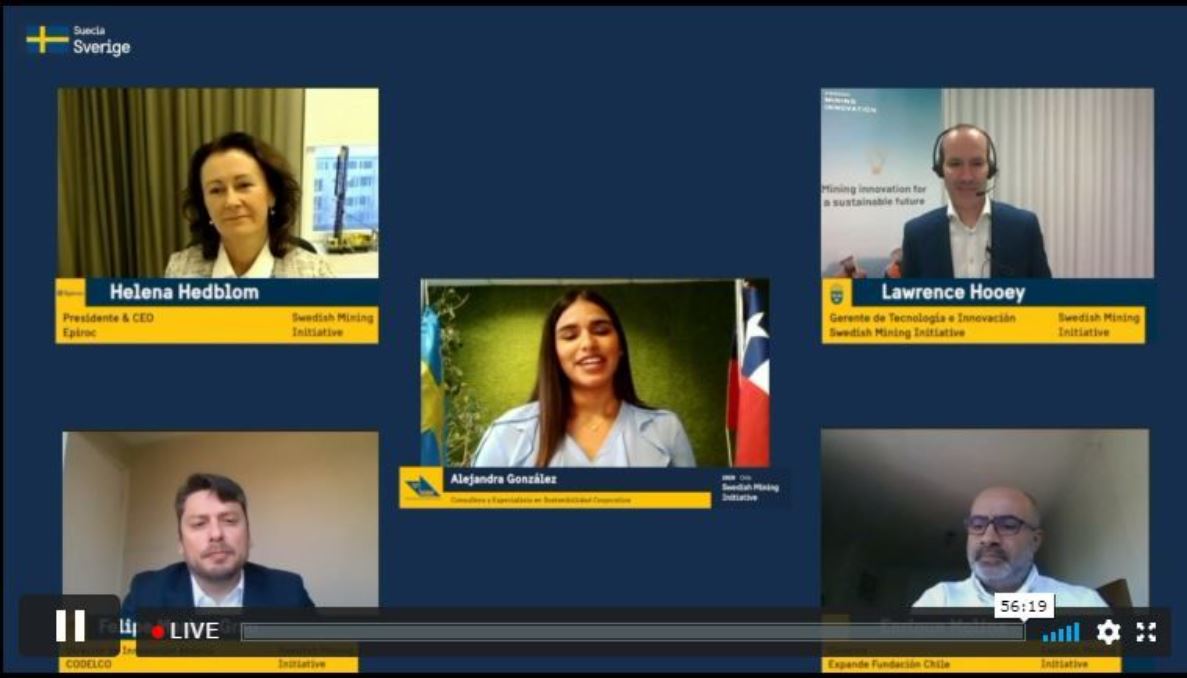Click the Lawrence Hooey name banner
Viewport: 1187px width, 678px height.
coord(953,293)
